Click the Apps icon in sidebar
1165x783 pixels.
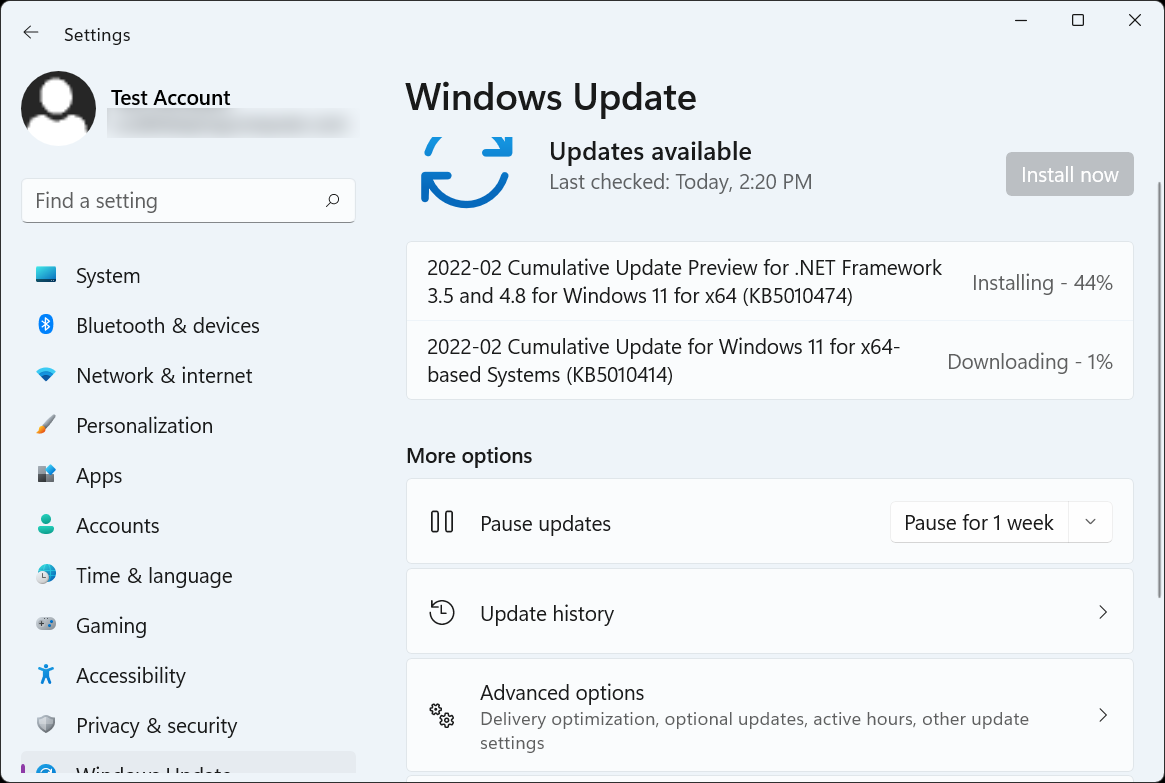pos(46,474)
